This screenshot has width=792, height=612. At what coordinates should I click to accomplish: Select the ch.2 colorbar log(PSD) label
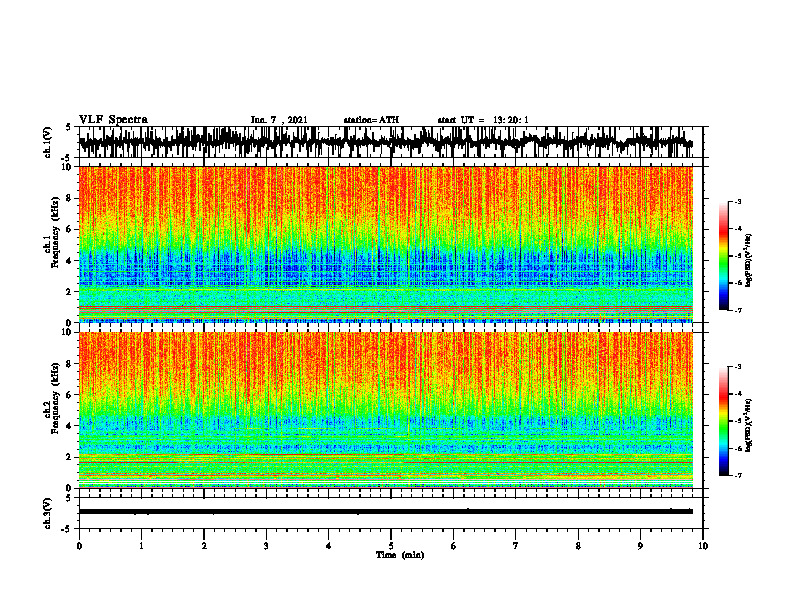tap(748, 425)
